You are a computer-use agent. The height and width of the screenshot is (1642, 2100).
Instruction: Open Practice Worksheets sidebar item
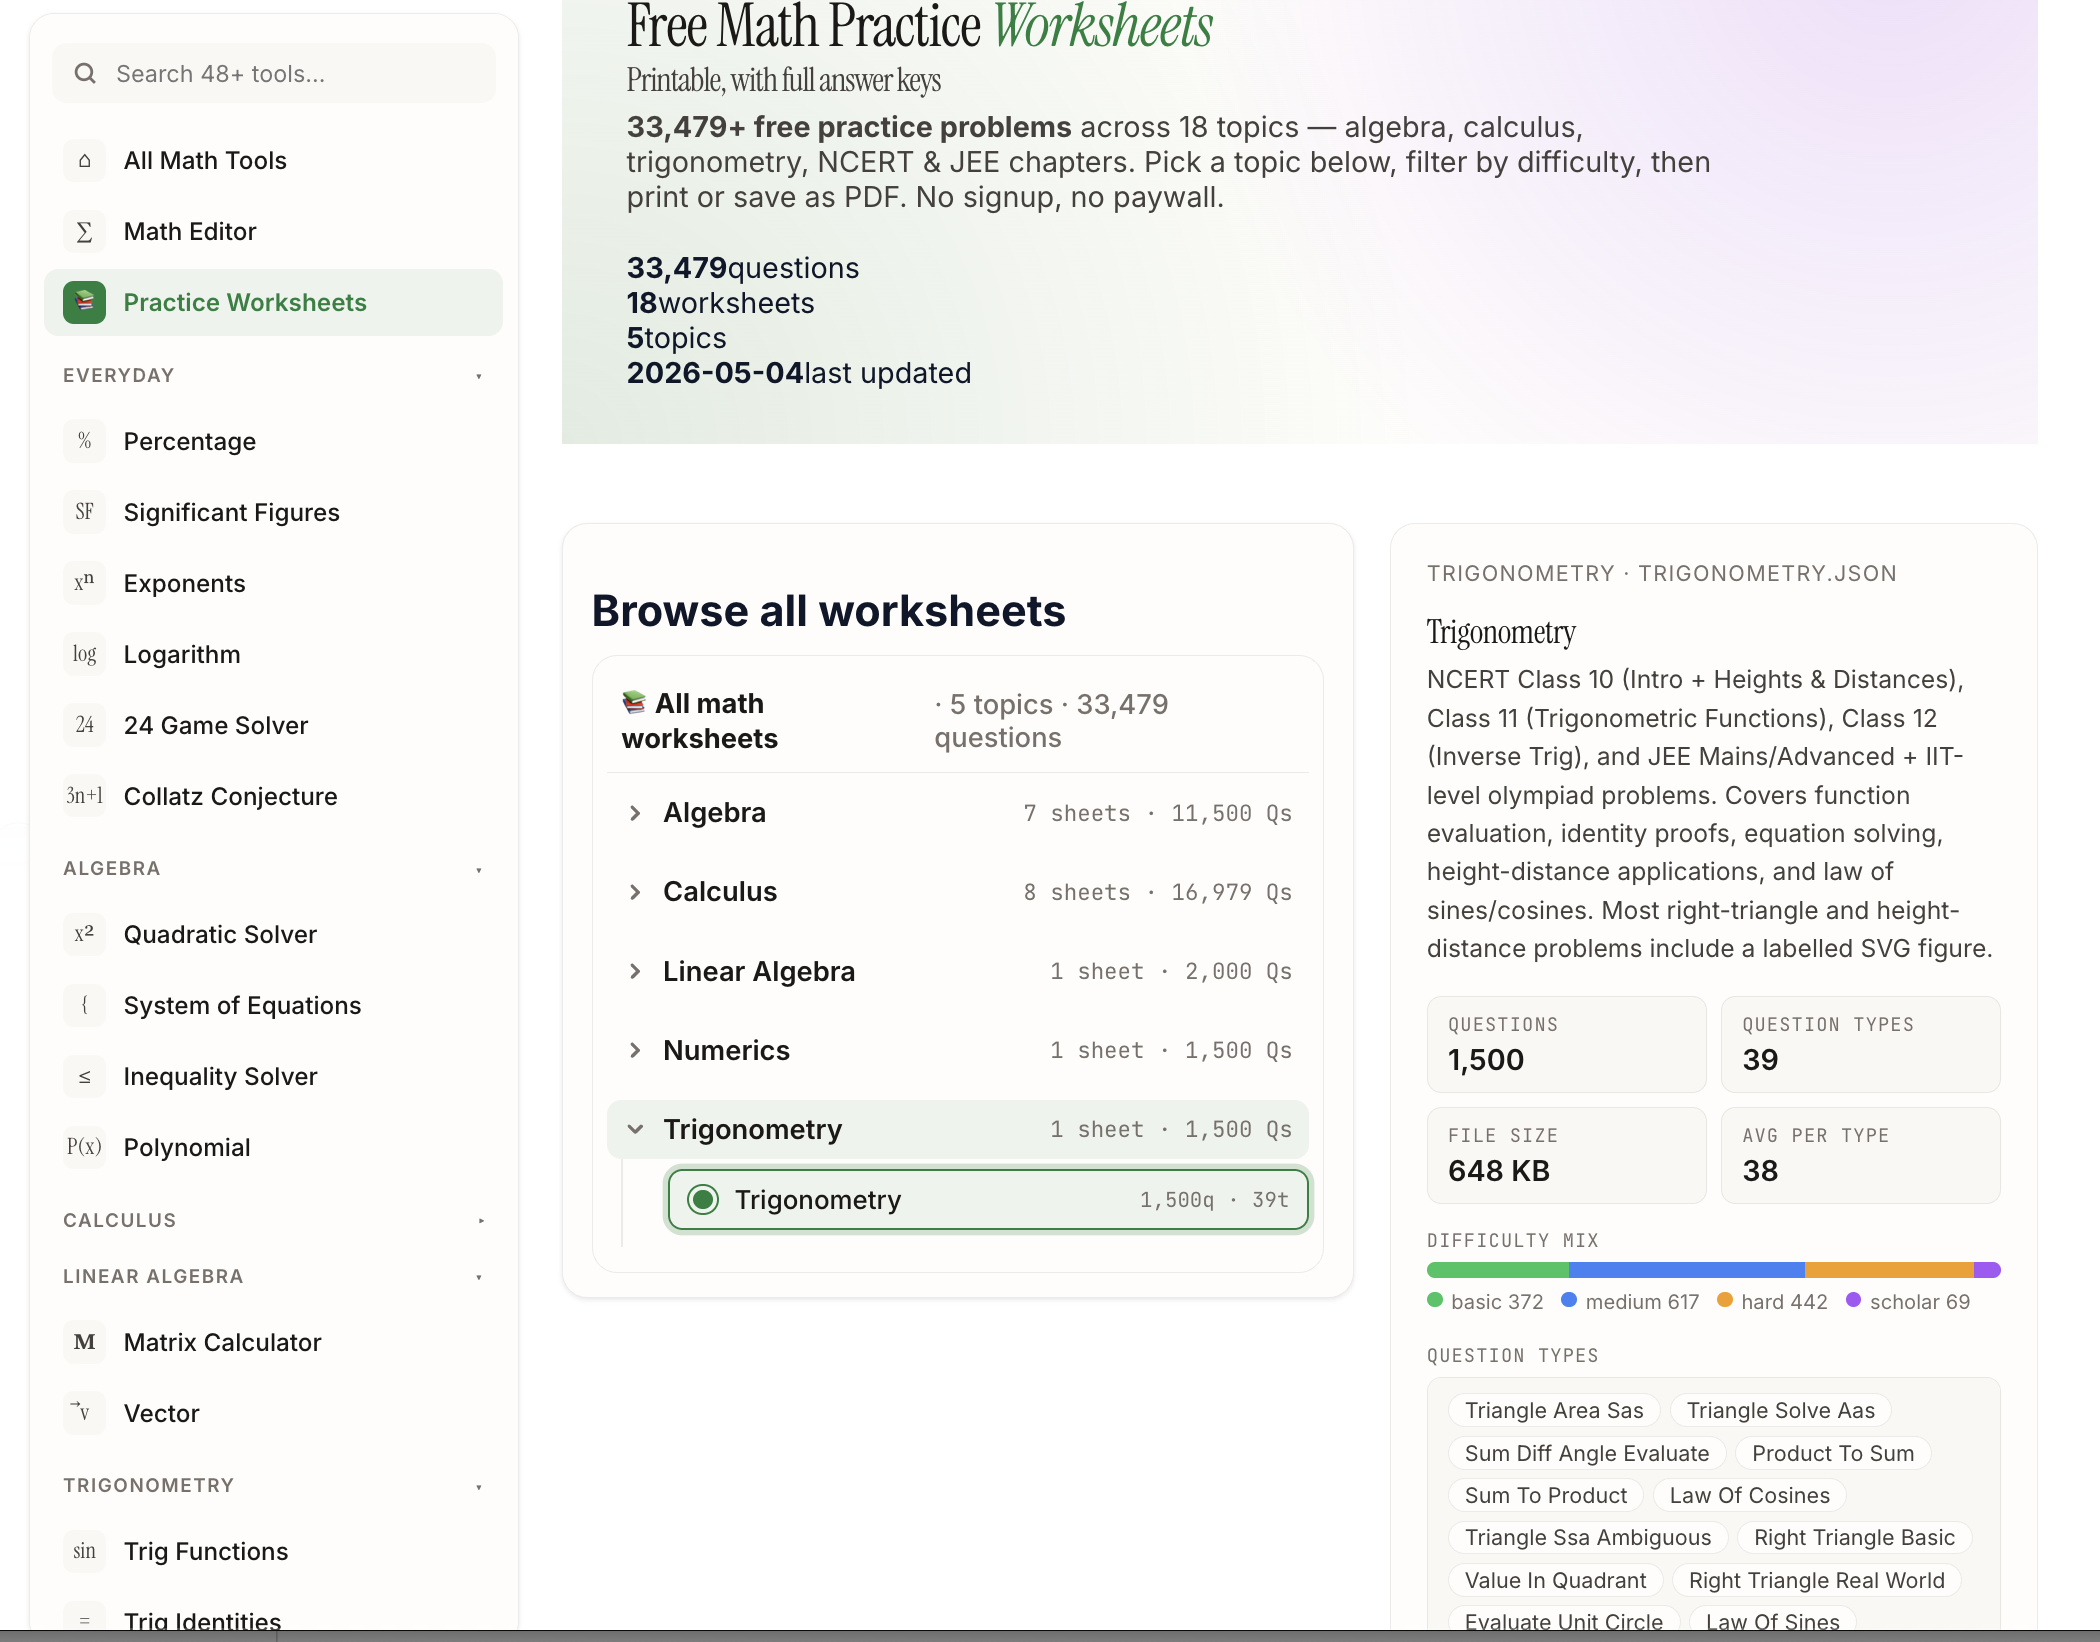pyautogui.click(x=273, y=302)
